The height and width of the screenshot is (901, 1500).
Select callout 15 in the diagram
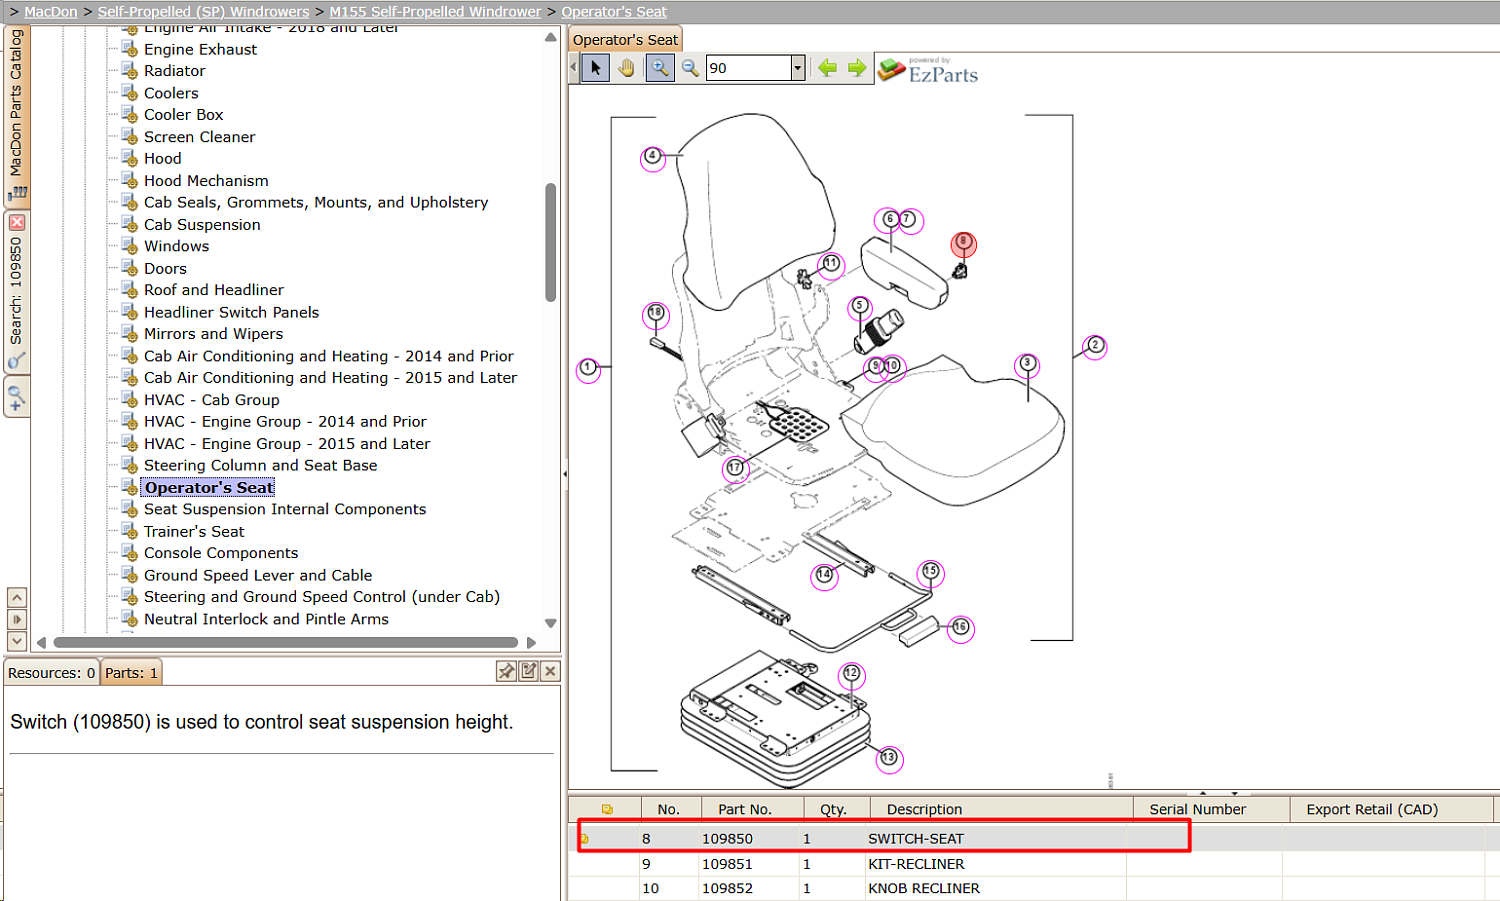point(931,572)
